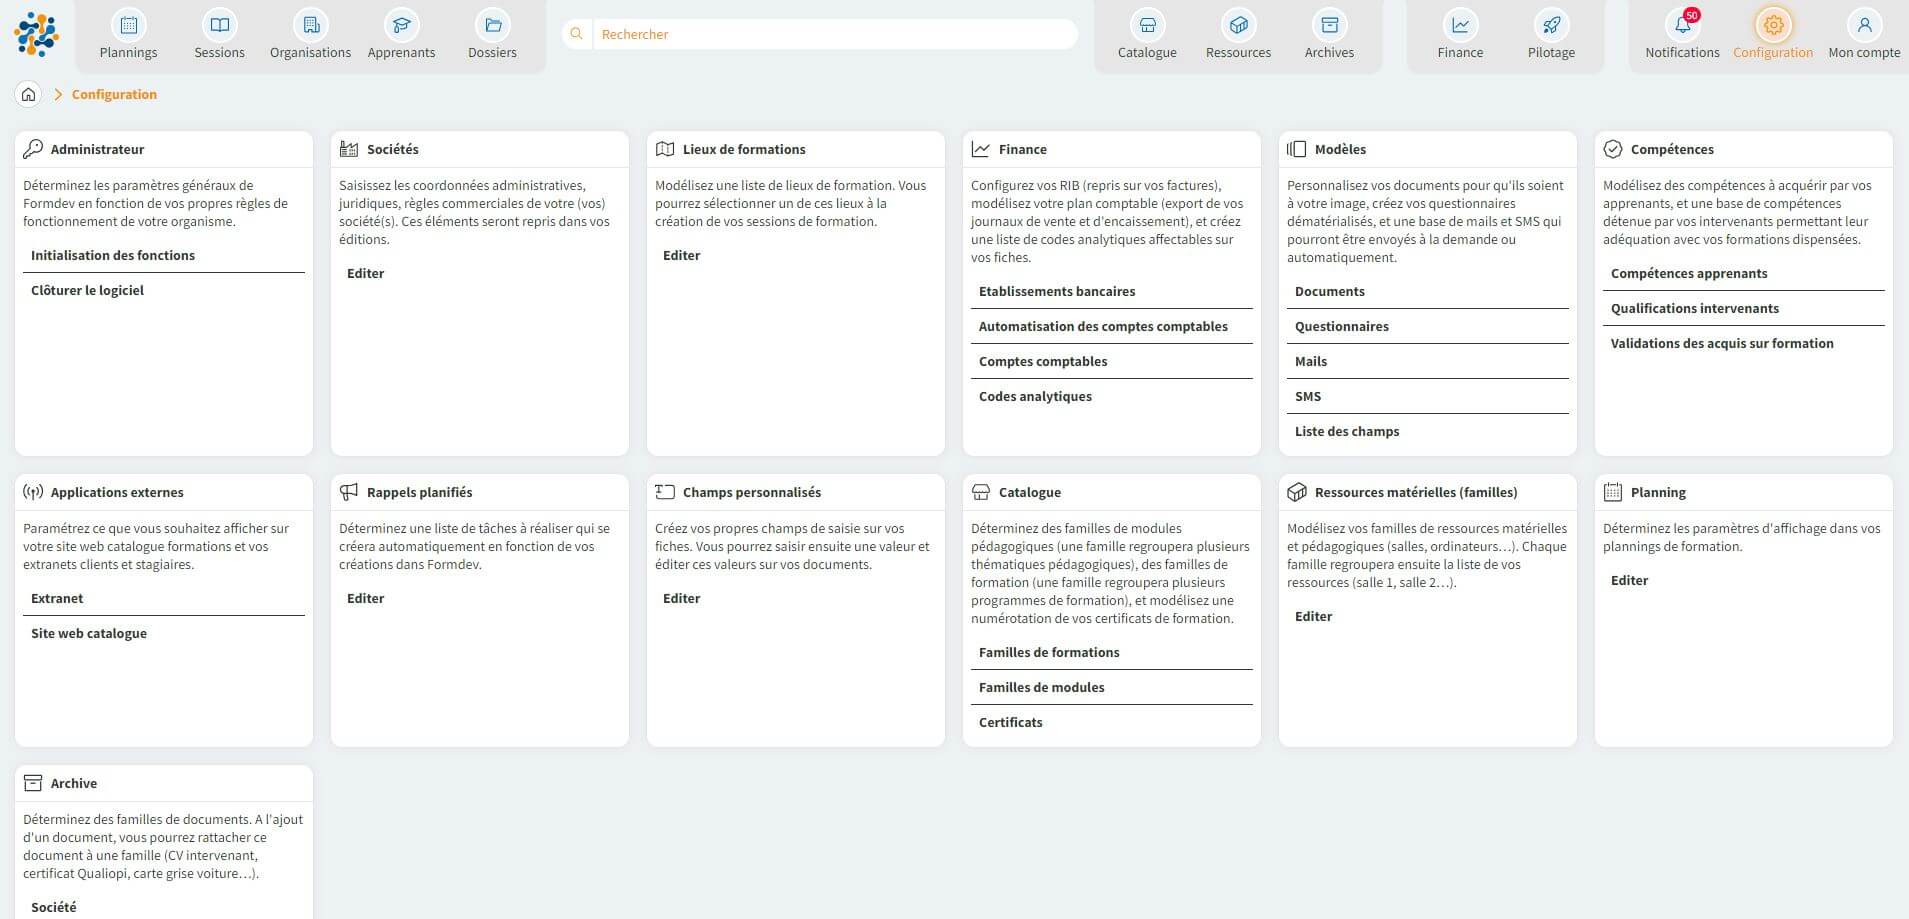The width and height of the screenshot is (1909, 919).
Task: Open the Finance chart icon
Action: tap(1460, 25)
